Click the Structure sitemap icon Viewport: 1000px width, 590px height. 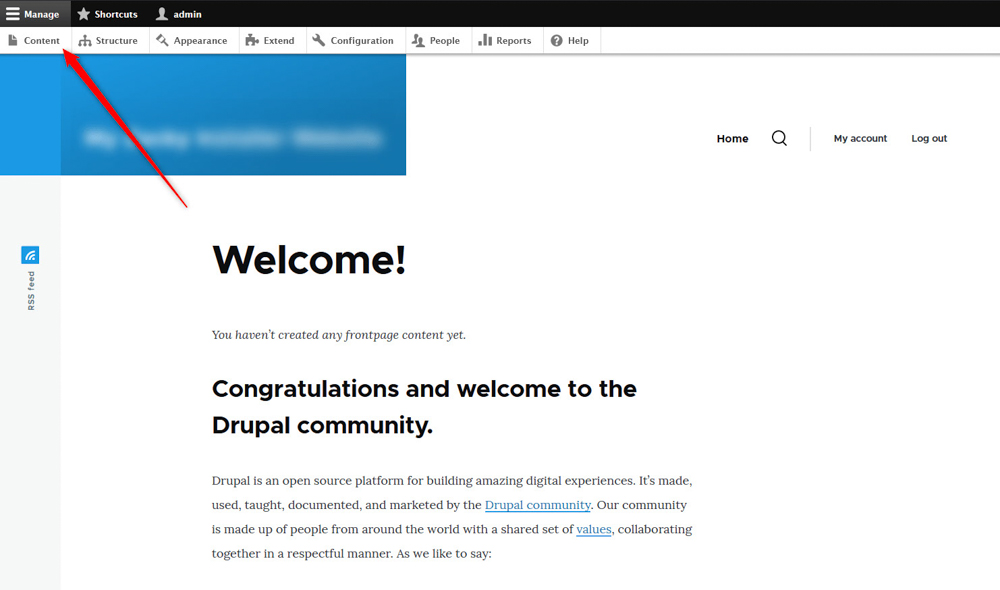83,40
